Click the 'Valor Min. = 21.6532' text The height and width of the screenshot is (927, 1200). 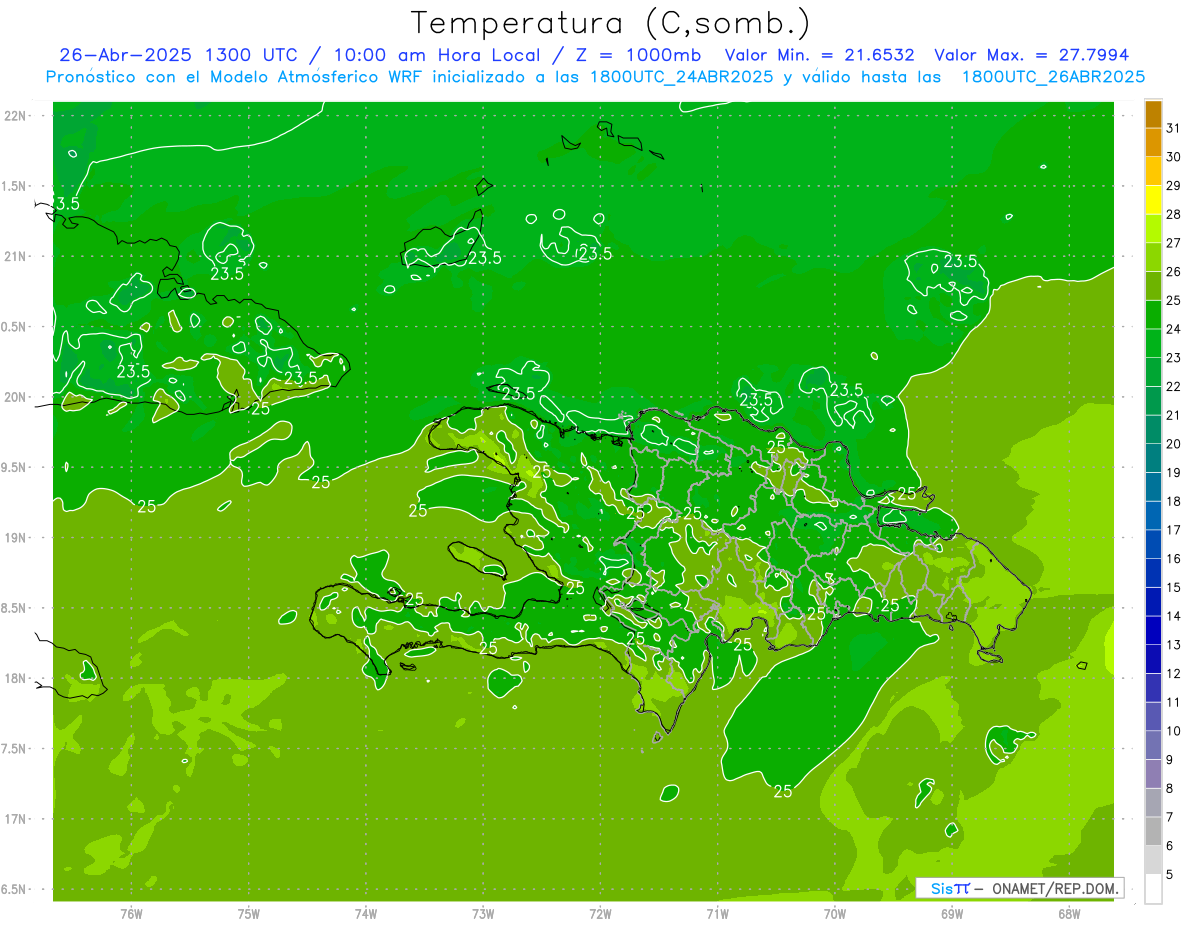819,55
